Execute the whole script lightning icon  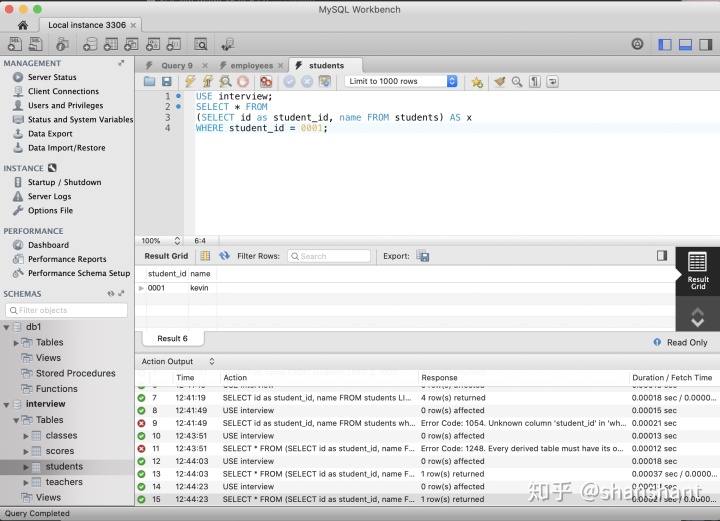tap(190, 82)
